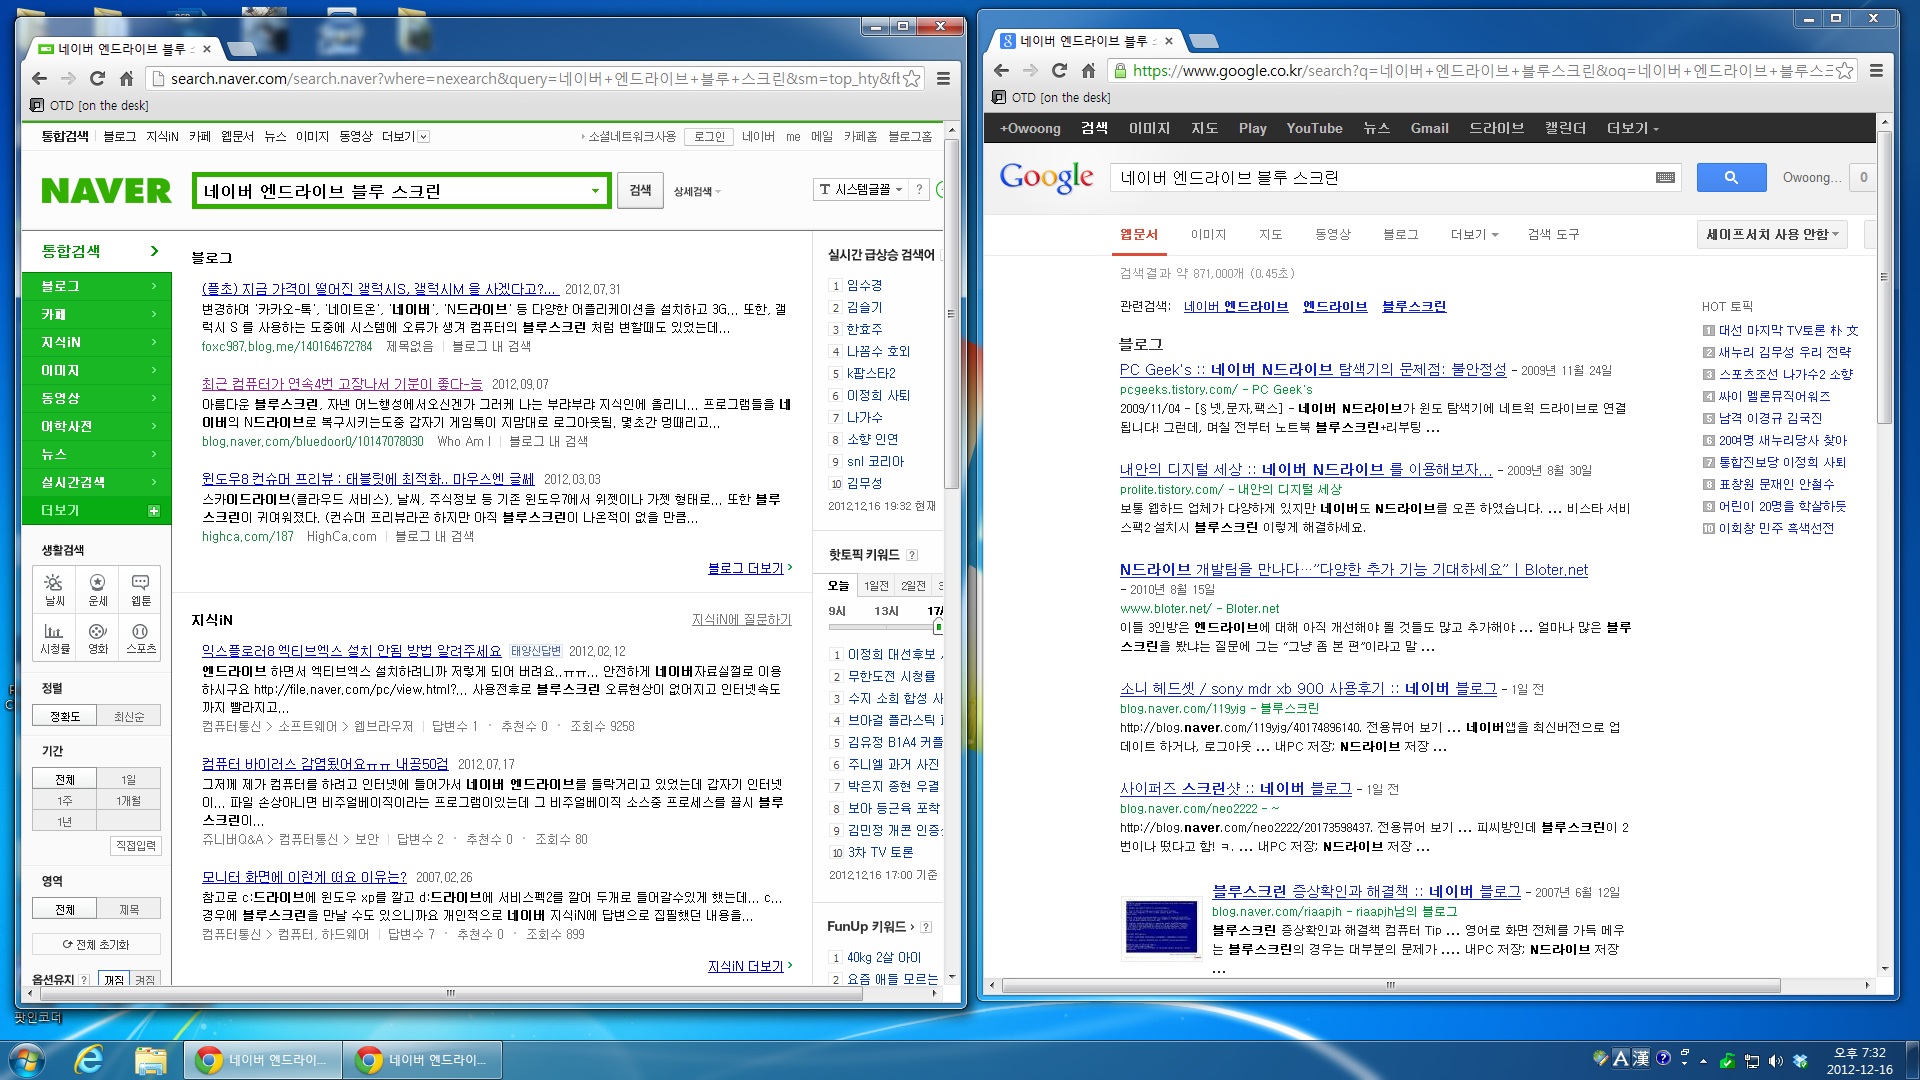Image resolution: width=1920 pixels, height=1080 pixels.
Task: Select 최신순 sort option
Action: click(129, 716)
